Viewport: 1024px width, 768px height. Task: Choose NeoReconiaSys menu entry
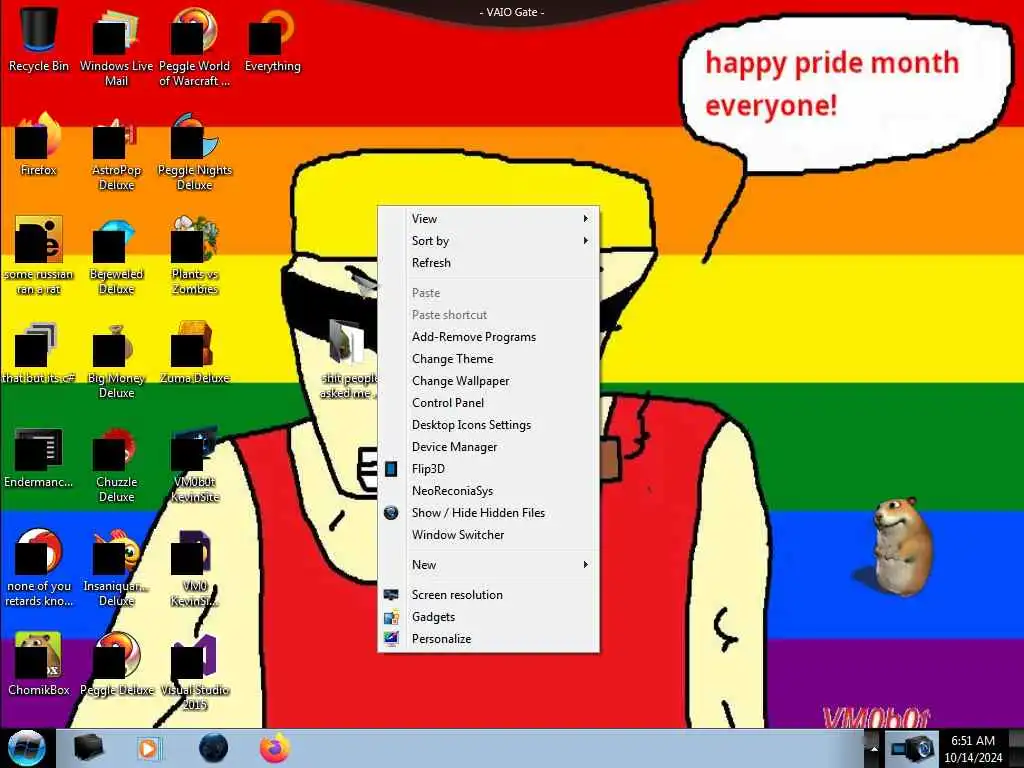click(488, 491)
